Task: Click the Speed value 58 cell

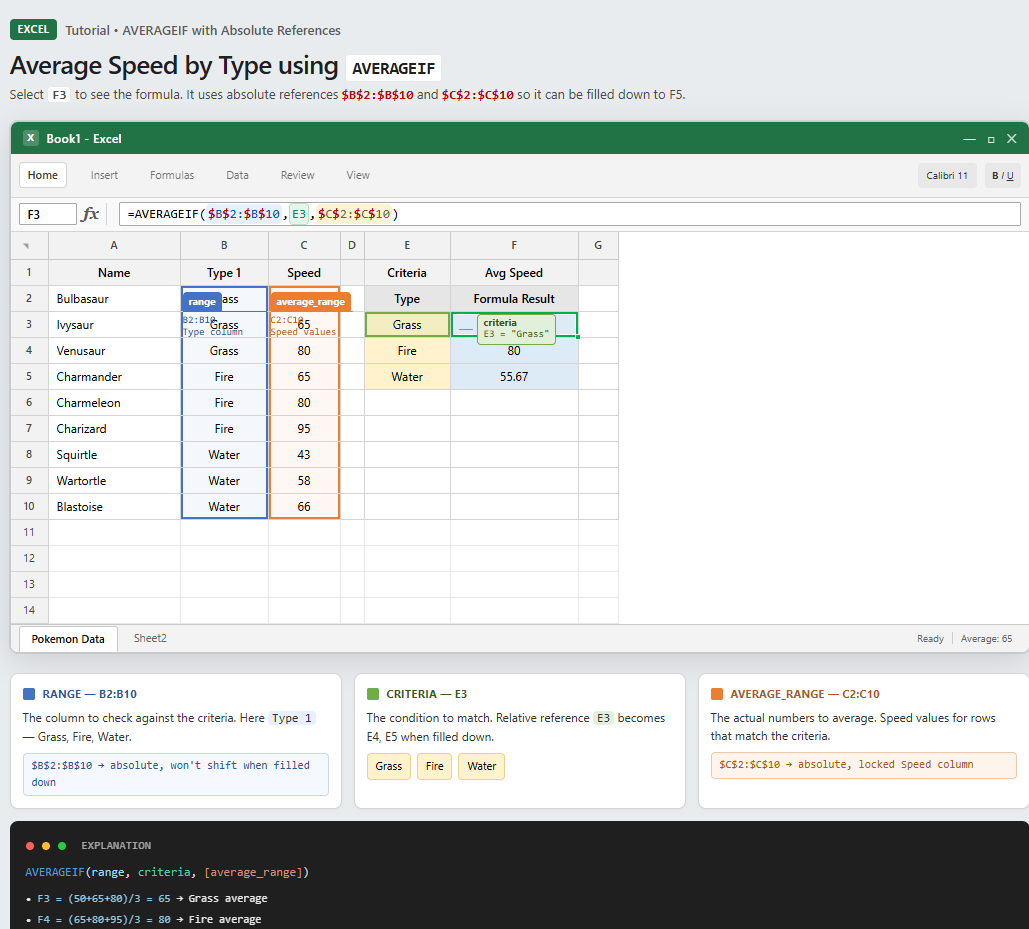Action: tap(304, 481)
